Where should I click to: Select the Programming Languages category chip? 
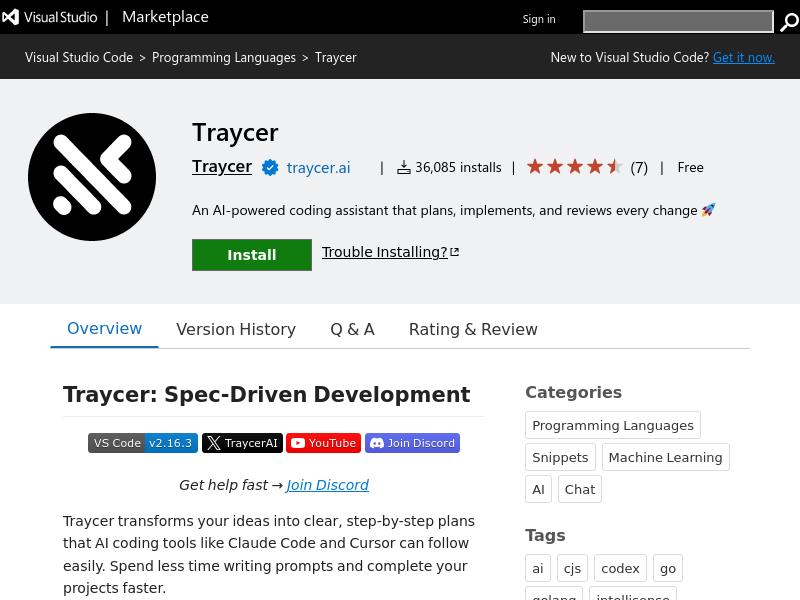point(613,425)
